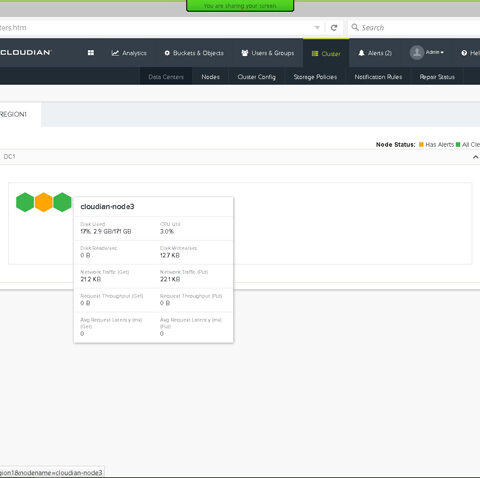Open Storage Policies tab

click(x=315, y=77)
